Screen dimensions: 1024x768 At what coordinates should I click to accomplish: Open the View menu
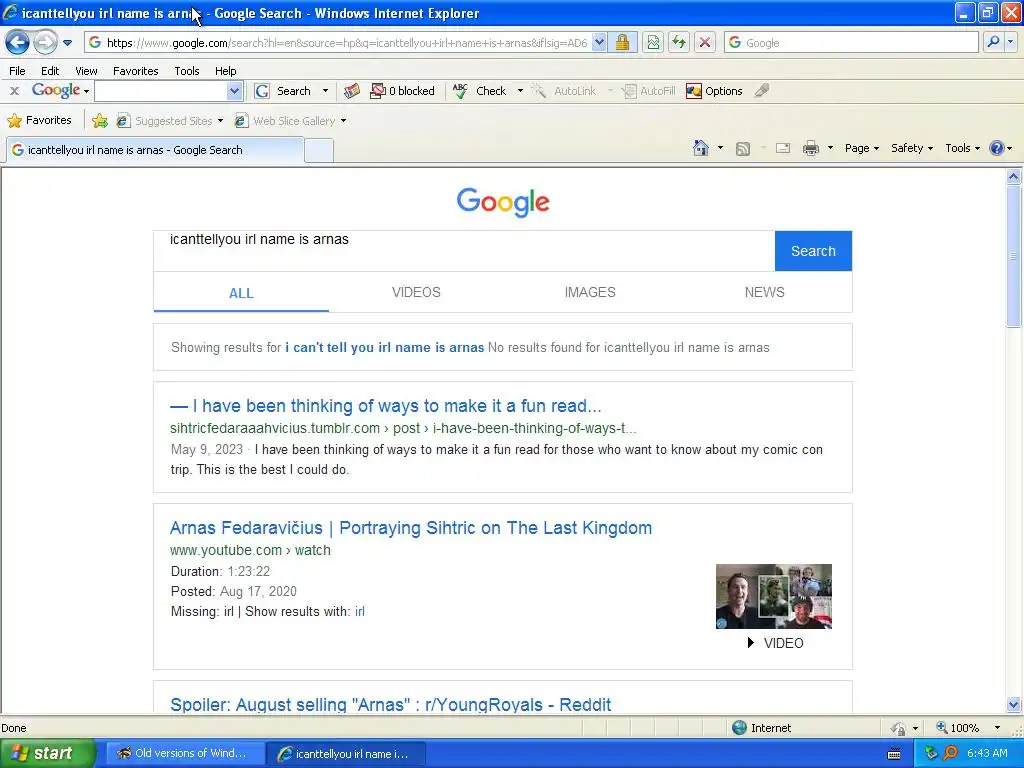coord(86,71)
